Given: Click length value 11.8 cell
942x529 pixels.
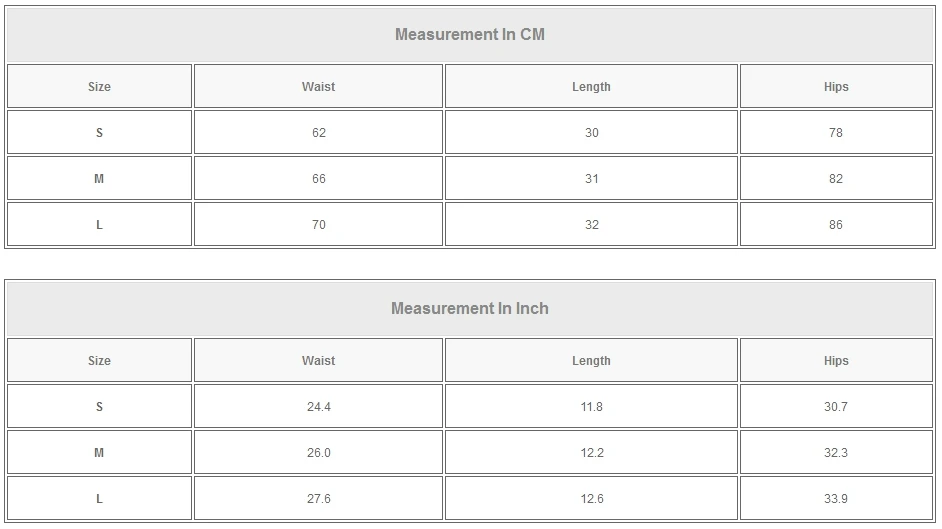Looking at the screenshot, I should [591, 407].
